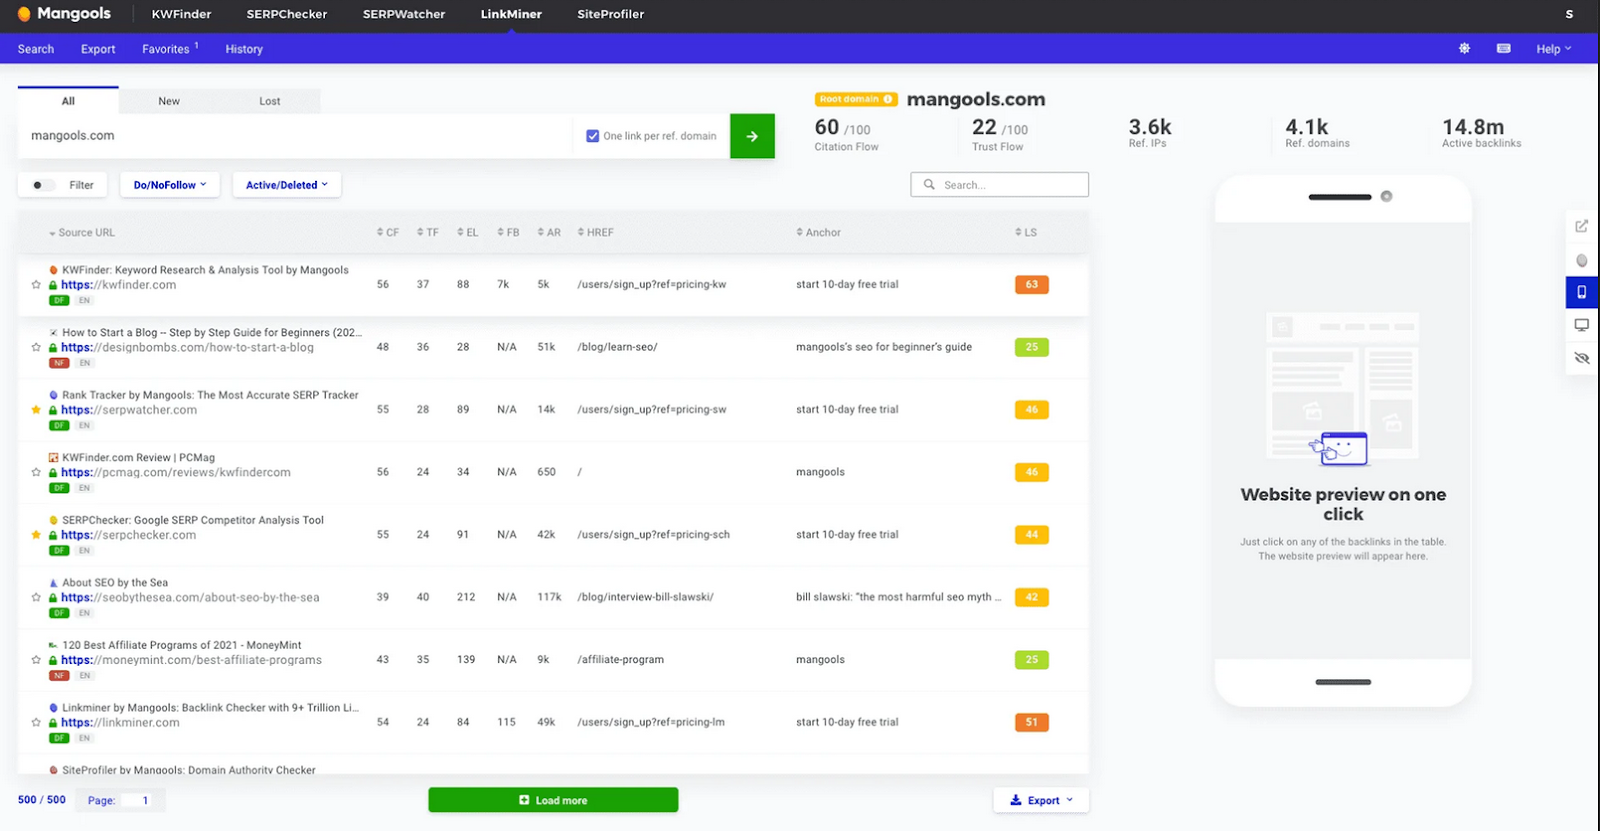
Task: Click the NF tag on designbombs.com row
Action: click(59, 363)
